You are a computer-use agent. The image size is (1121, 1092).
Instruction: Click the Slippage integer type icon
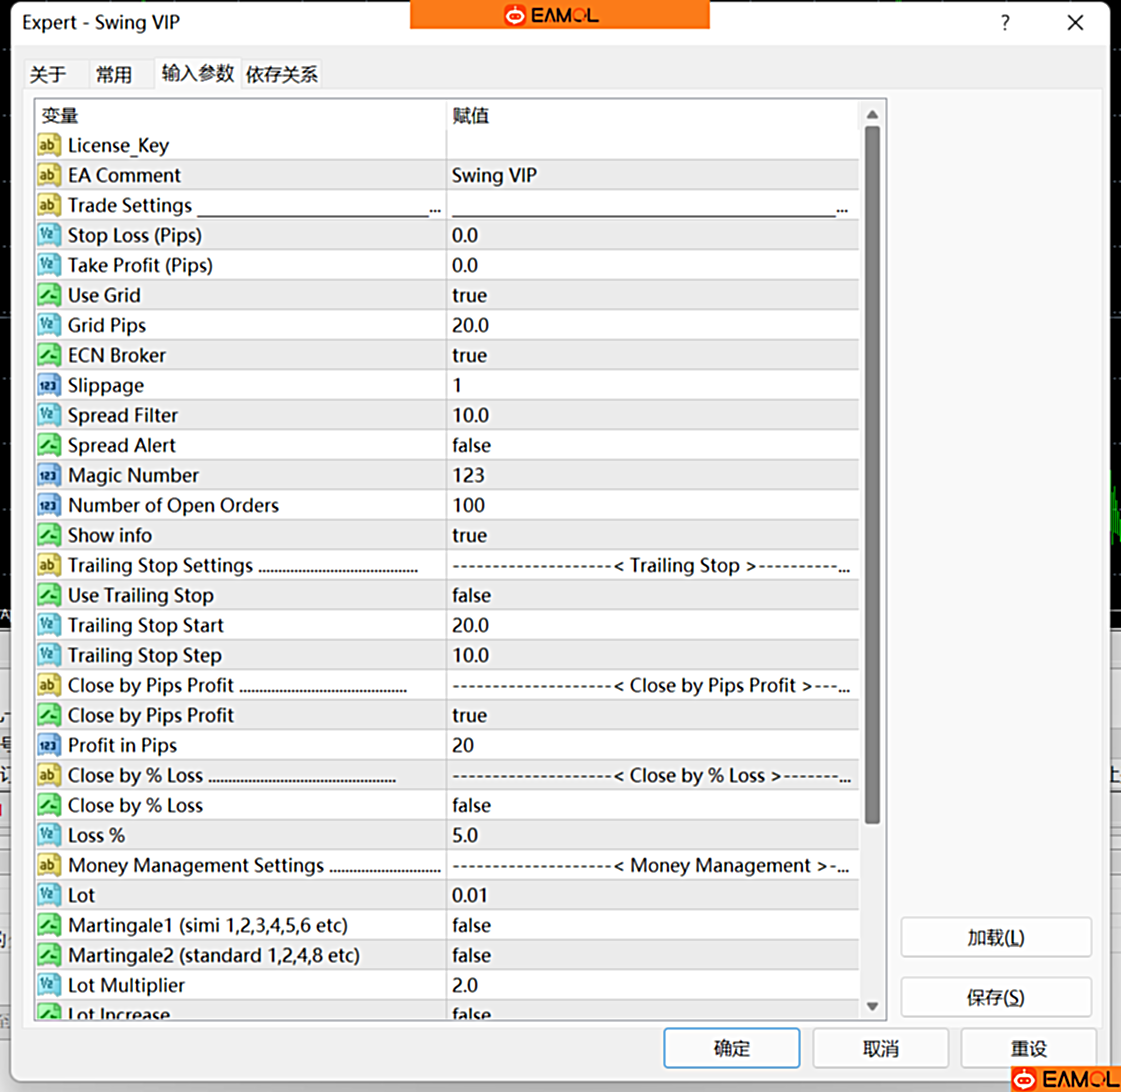click(x=49, y=385)
